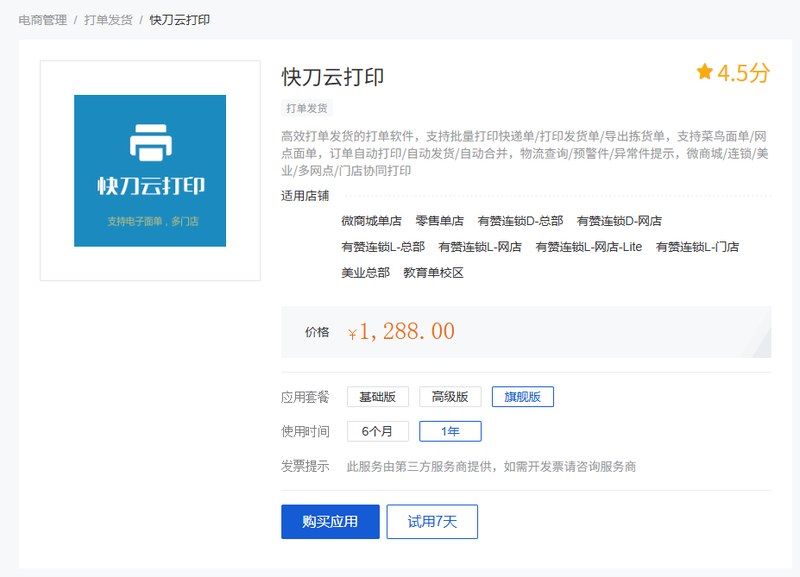Viewport: 800px width, 577px height.
Task: Click the 价格 label
Action: (x=317, y=332)
